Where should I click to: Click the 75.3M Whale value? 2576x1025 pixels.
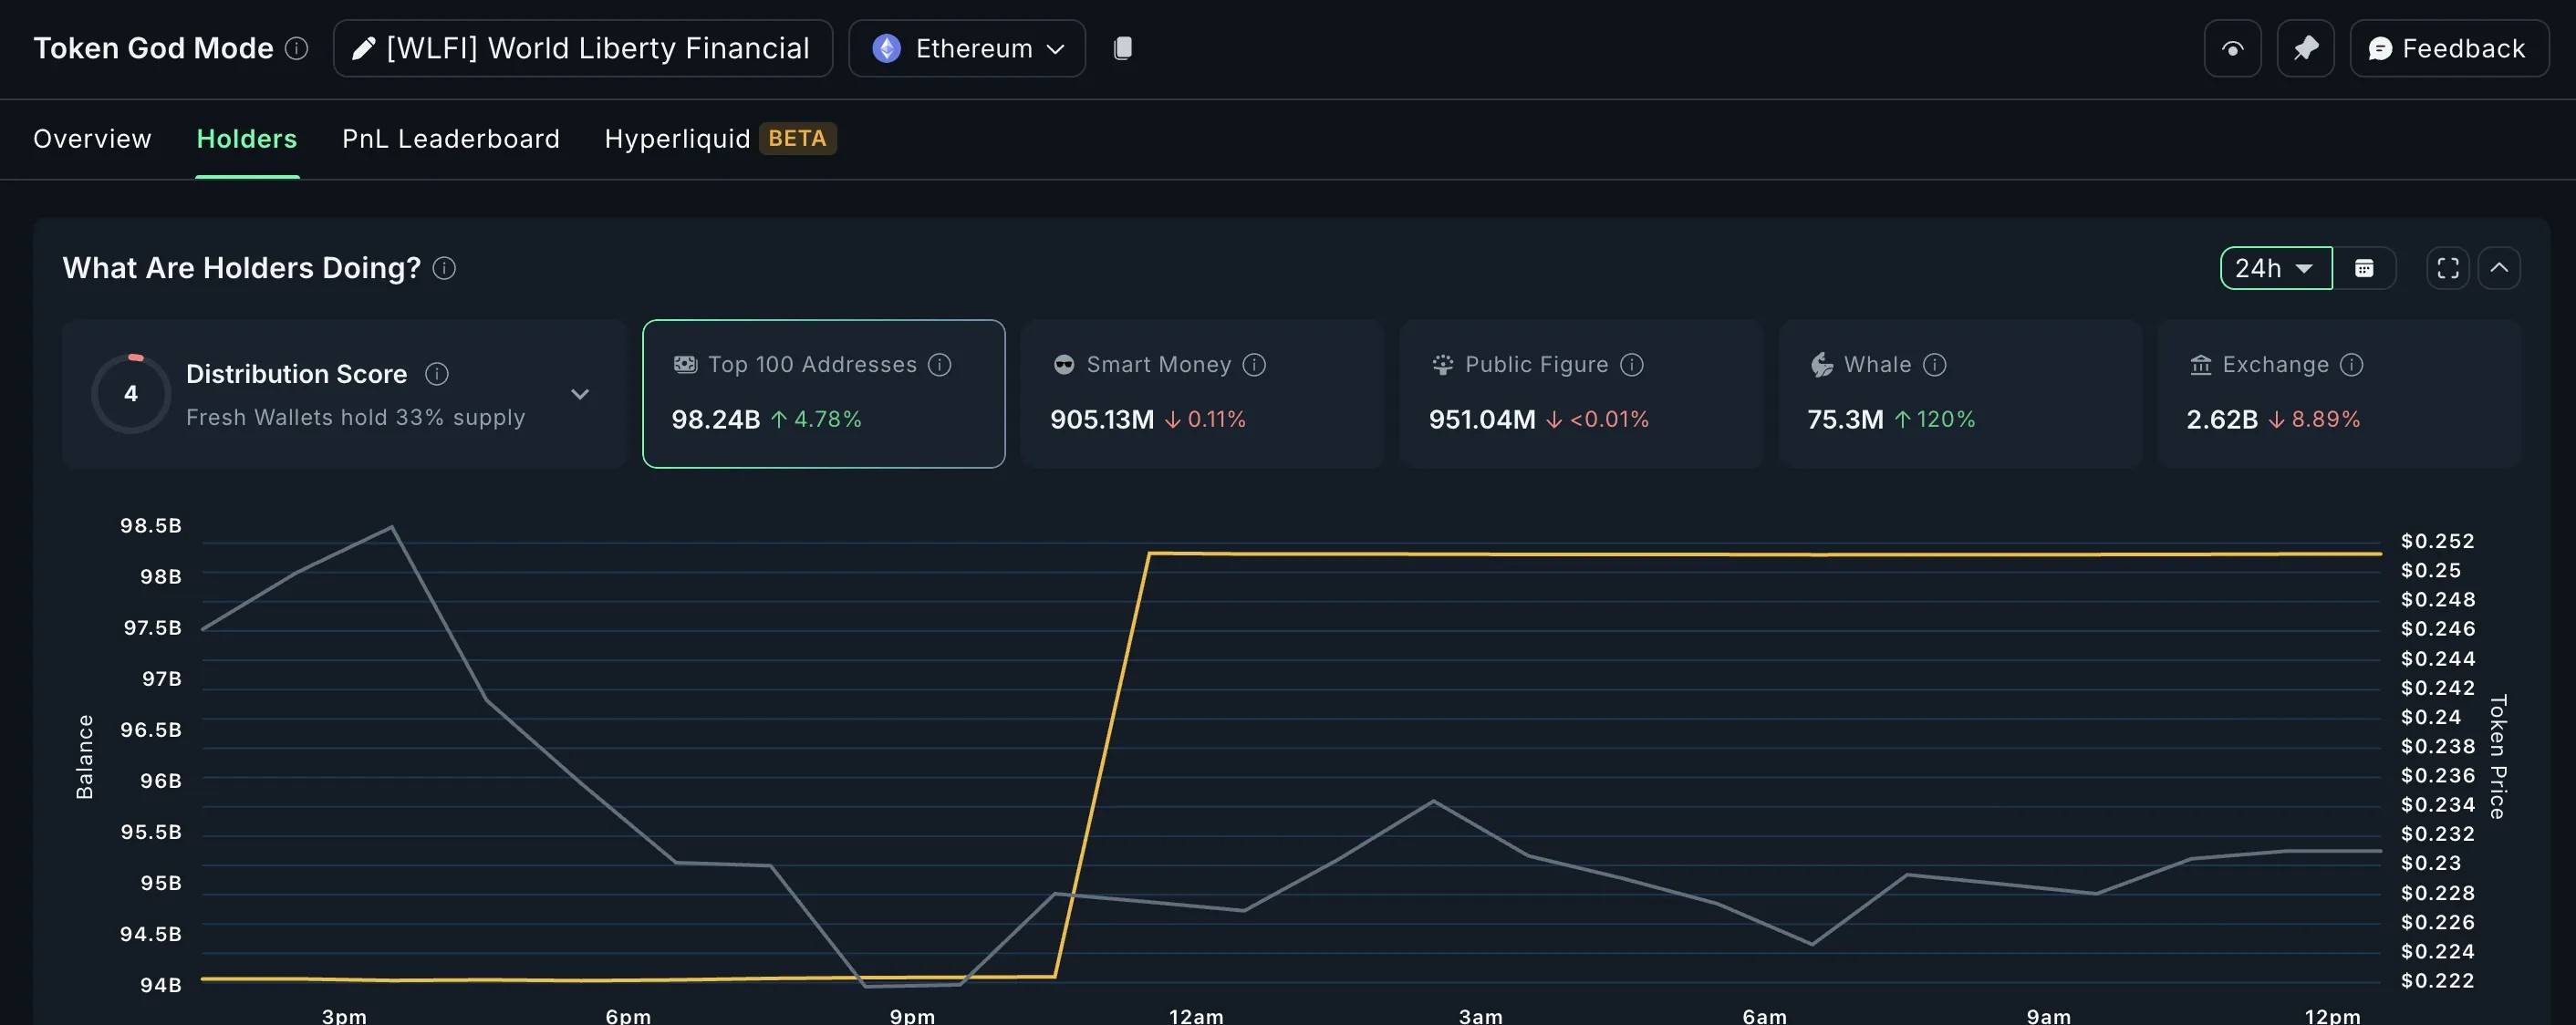[x=1845, y=419]
